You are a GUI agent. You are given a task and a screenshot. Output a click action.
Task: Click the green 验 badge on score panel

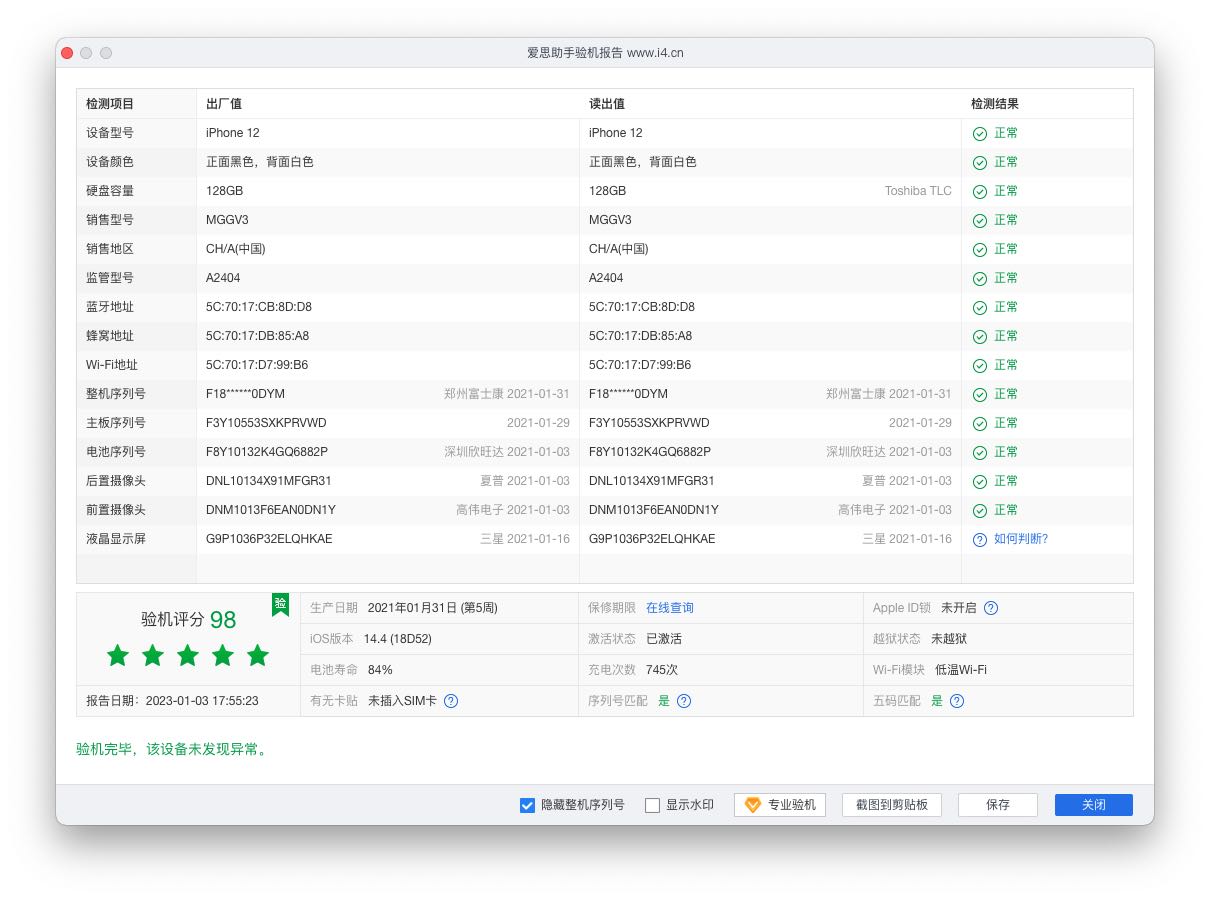[281, 604]
